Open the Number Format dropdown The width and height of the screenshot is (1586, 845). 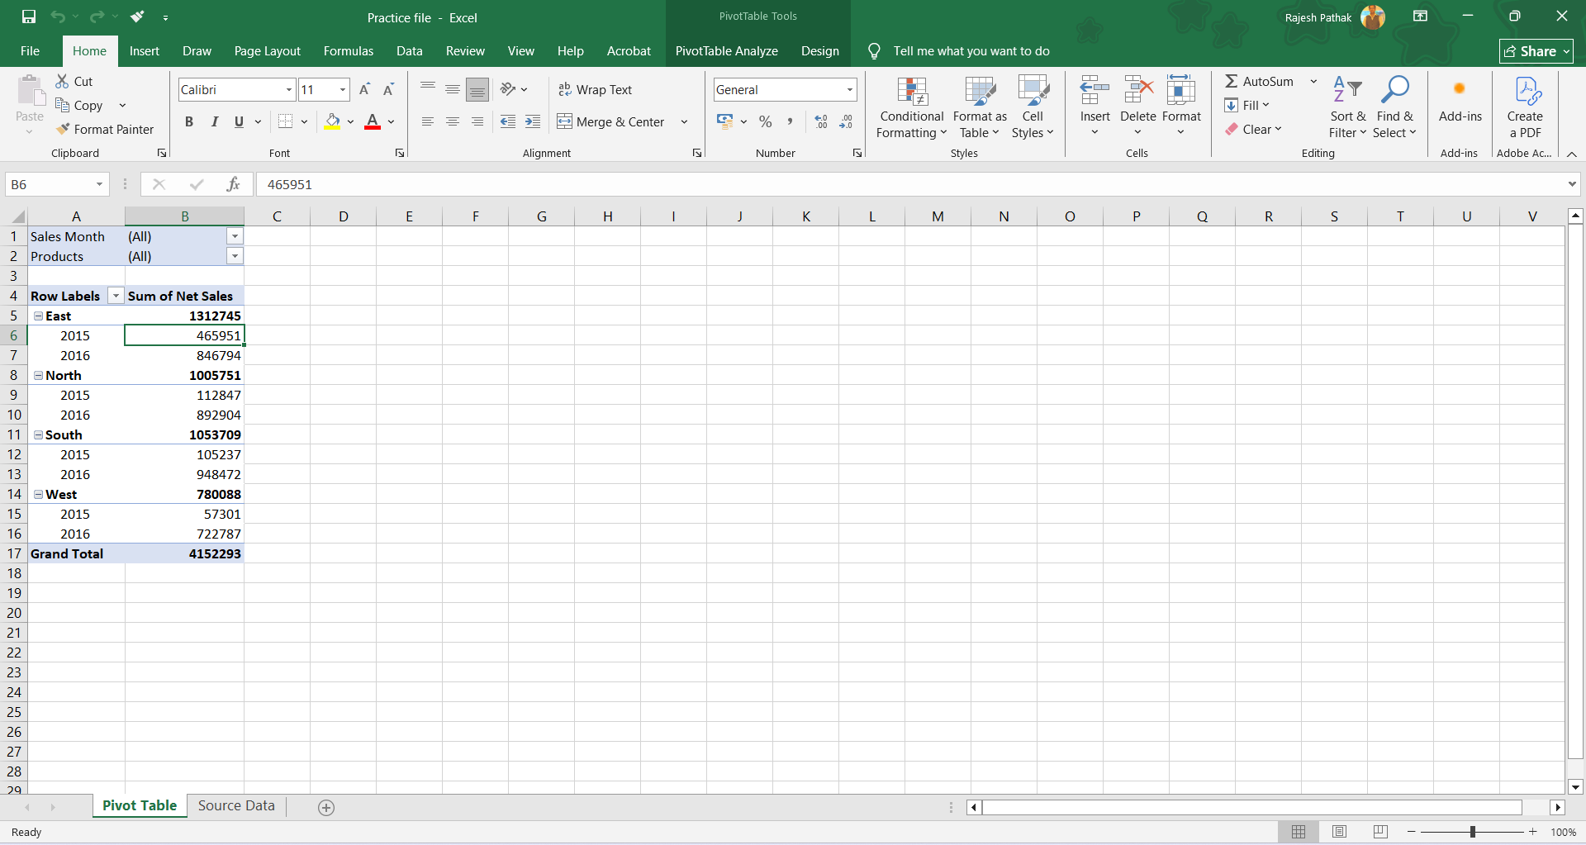coord(849,90)
